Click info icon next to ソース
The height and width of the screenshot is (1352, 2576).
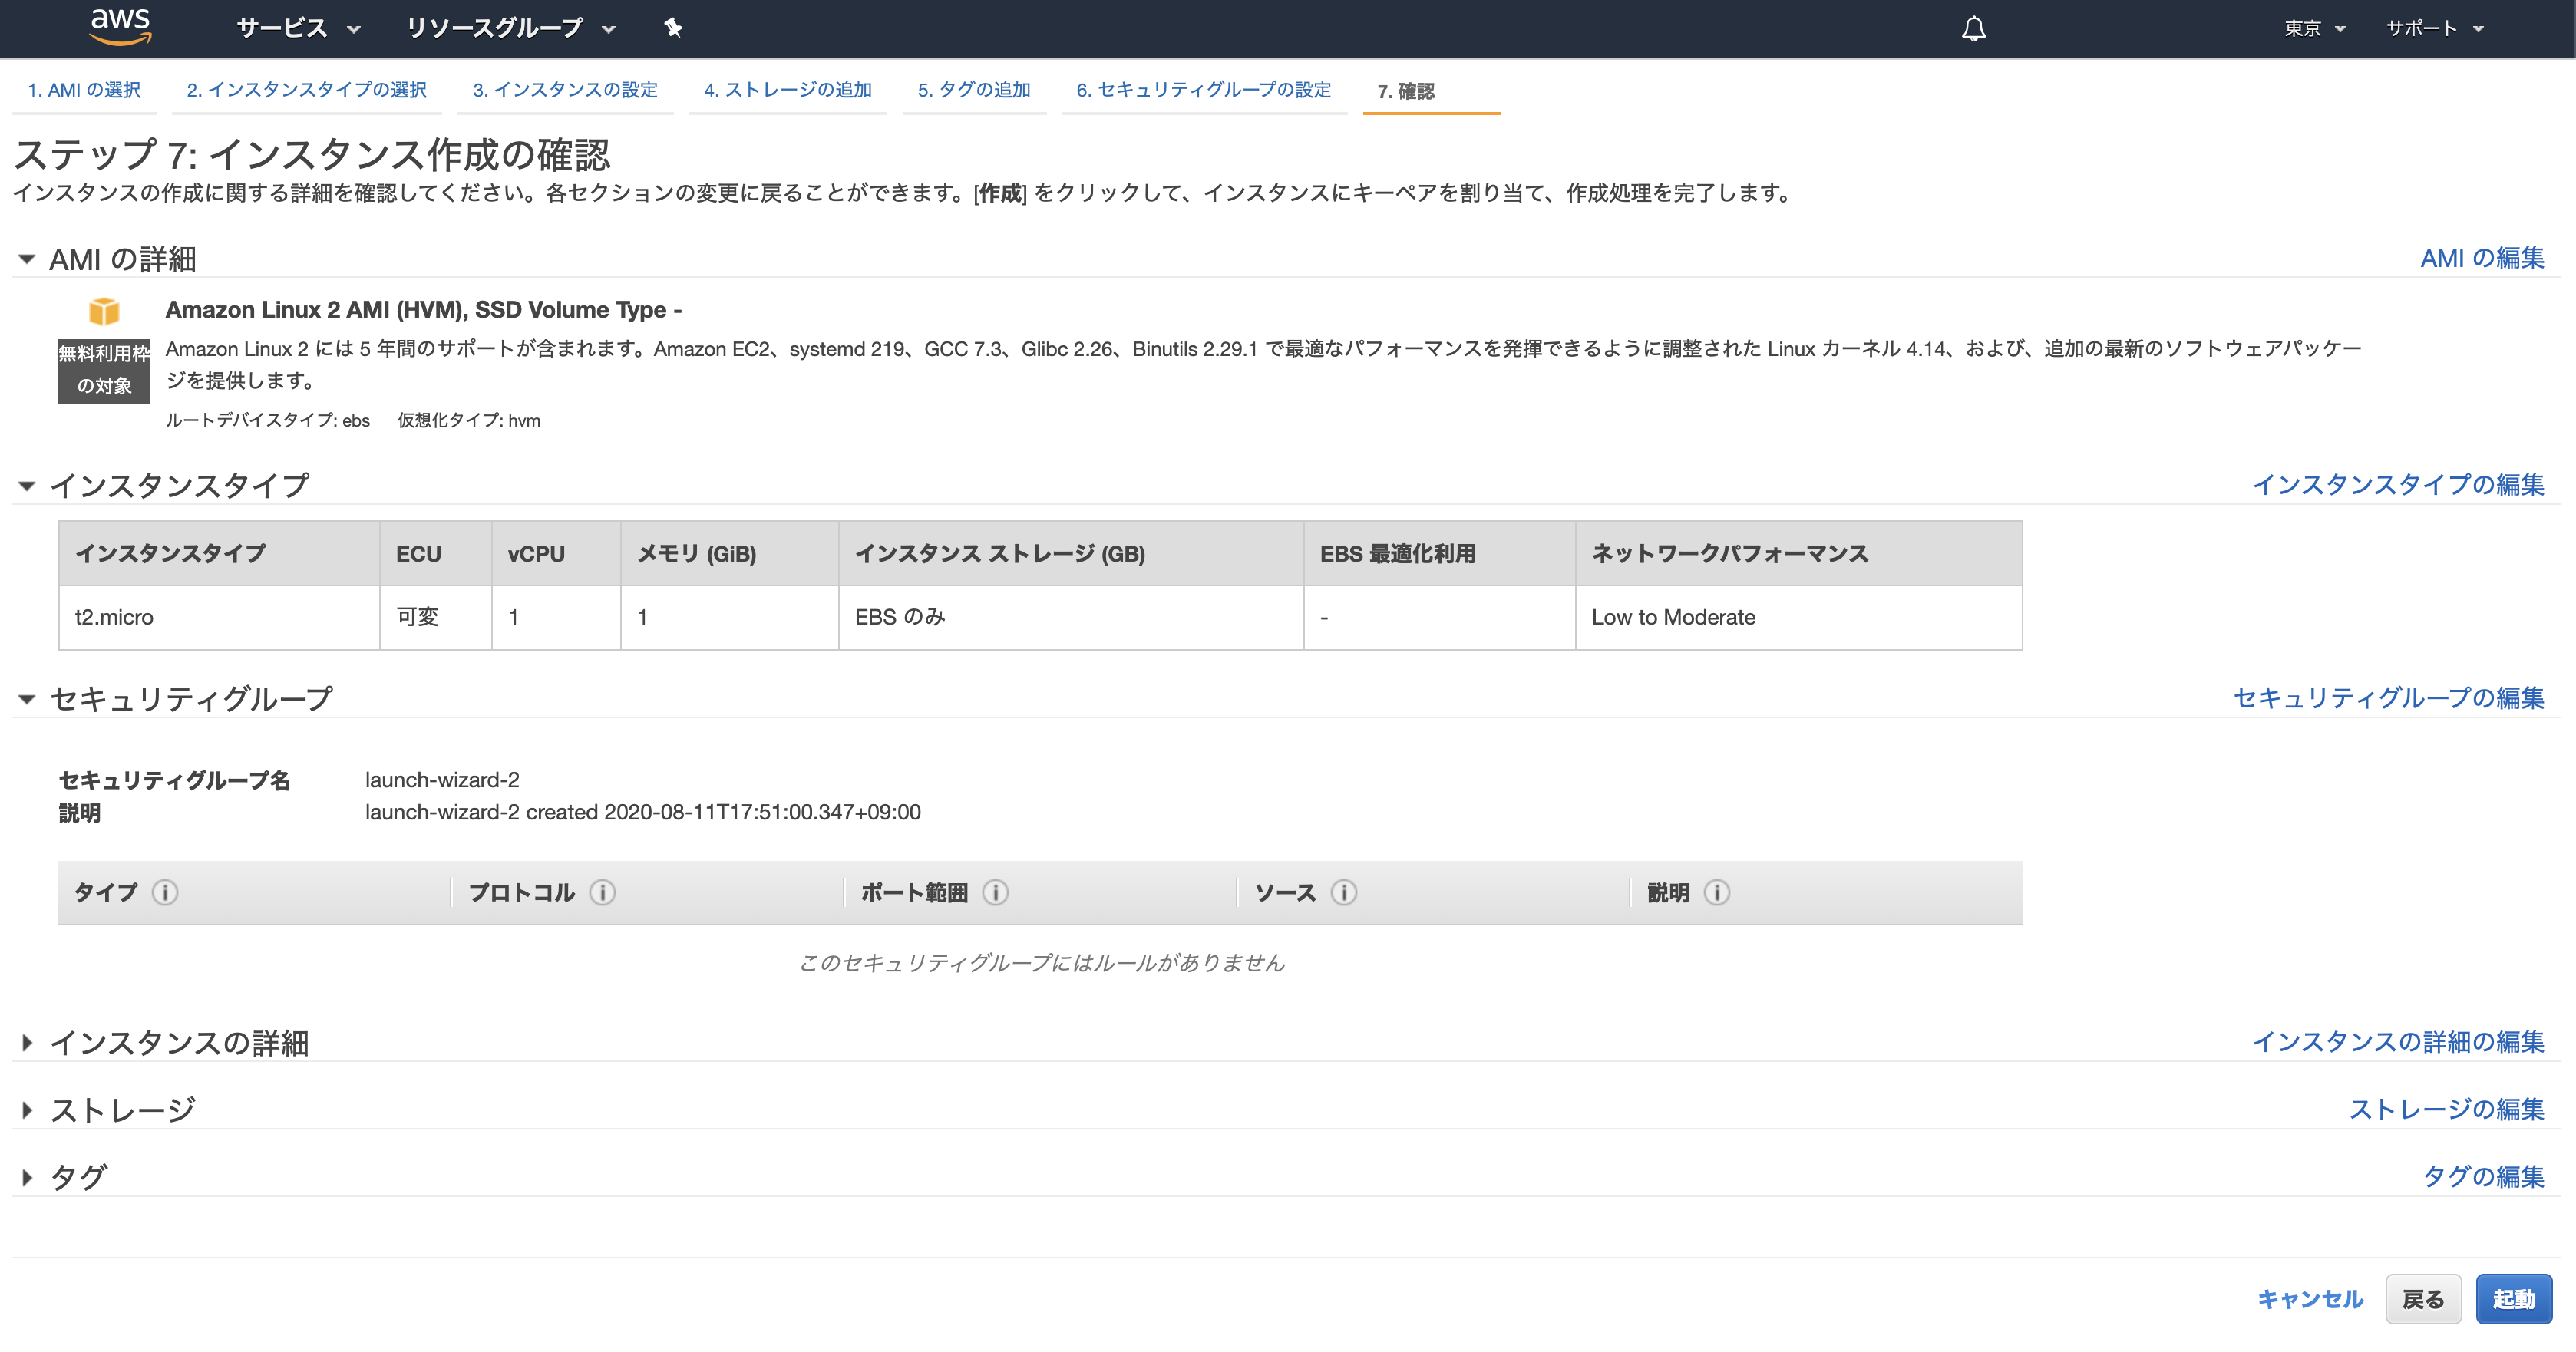coord(1344,892)
